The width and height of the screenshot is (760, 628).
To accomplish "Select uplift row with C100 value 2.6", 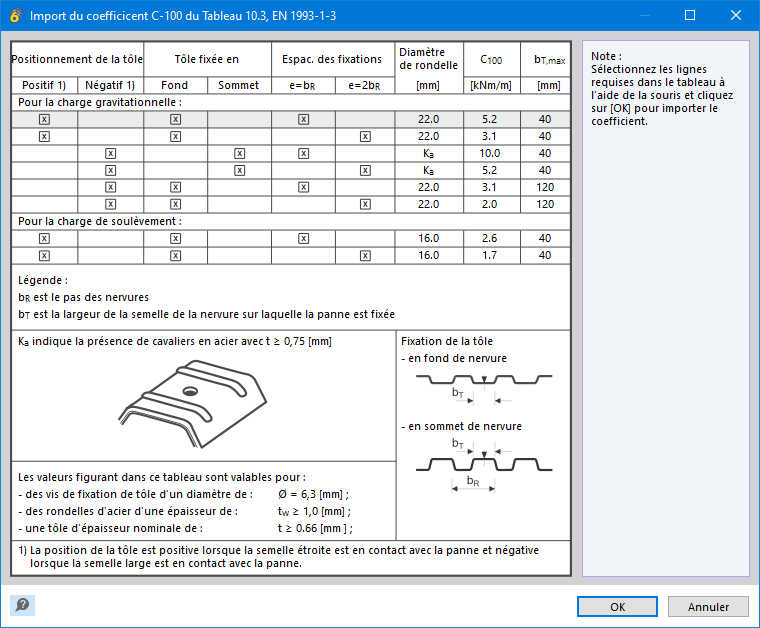I will coord(290,238).
